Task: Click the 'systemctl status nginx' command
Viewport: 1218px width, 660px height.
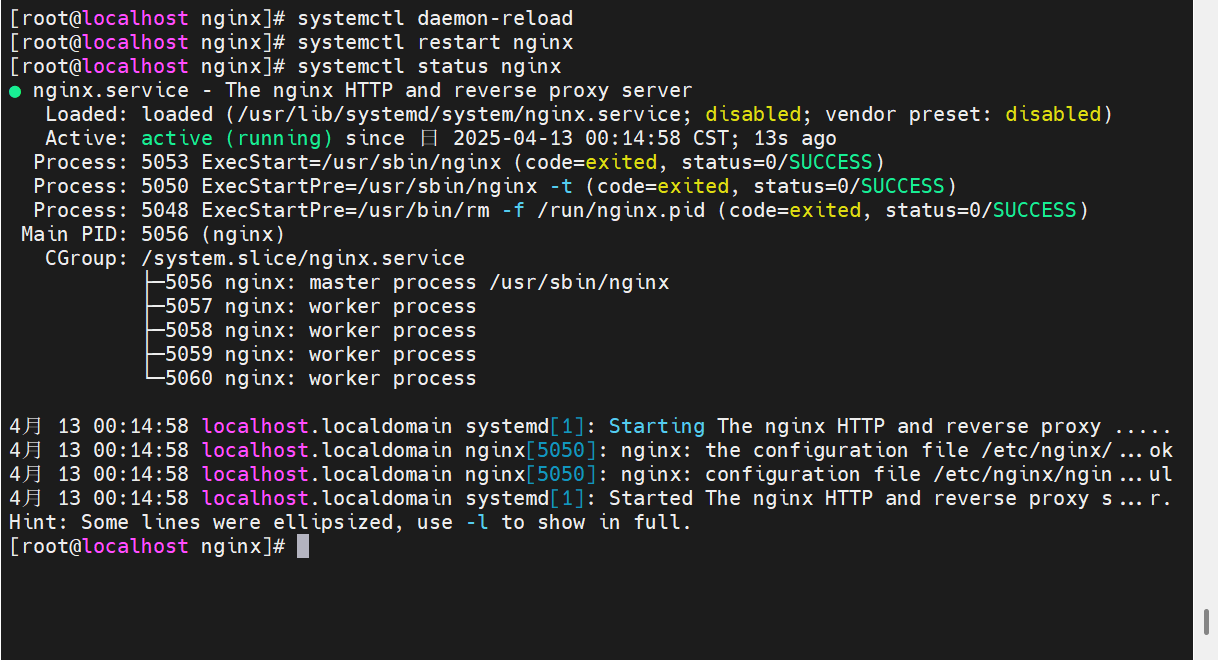Action: [429, 66]
